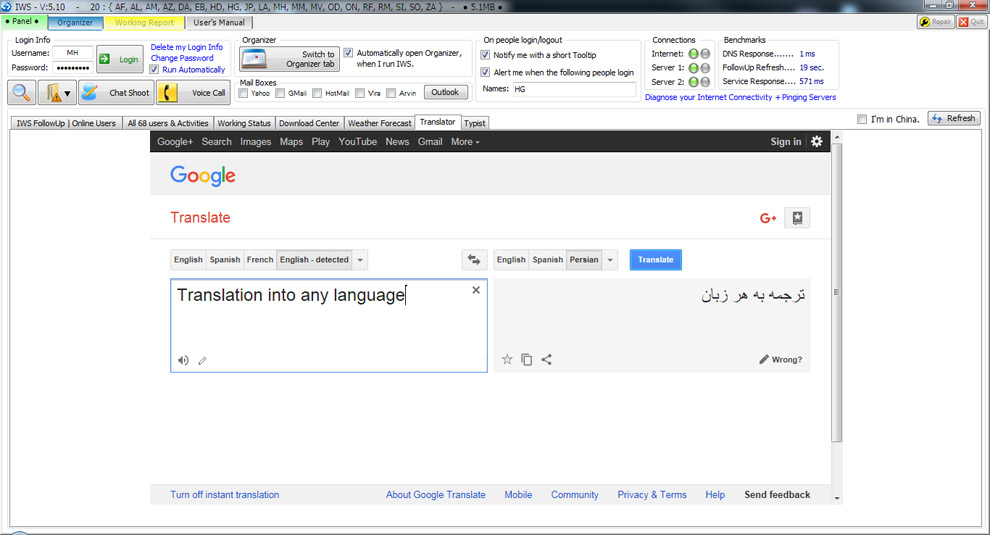This screenshot has width=990, height=535.
Task: Click the source text translation box
Action: coord(329,325)
